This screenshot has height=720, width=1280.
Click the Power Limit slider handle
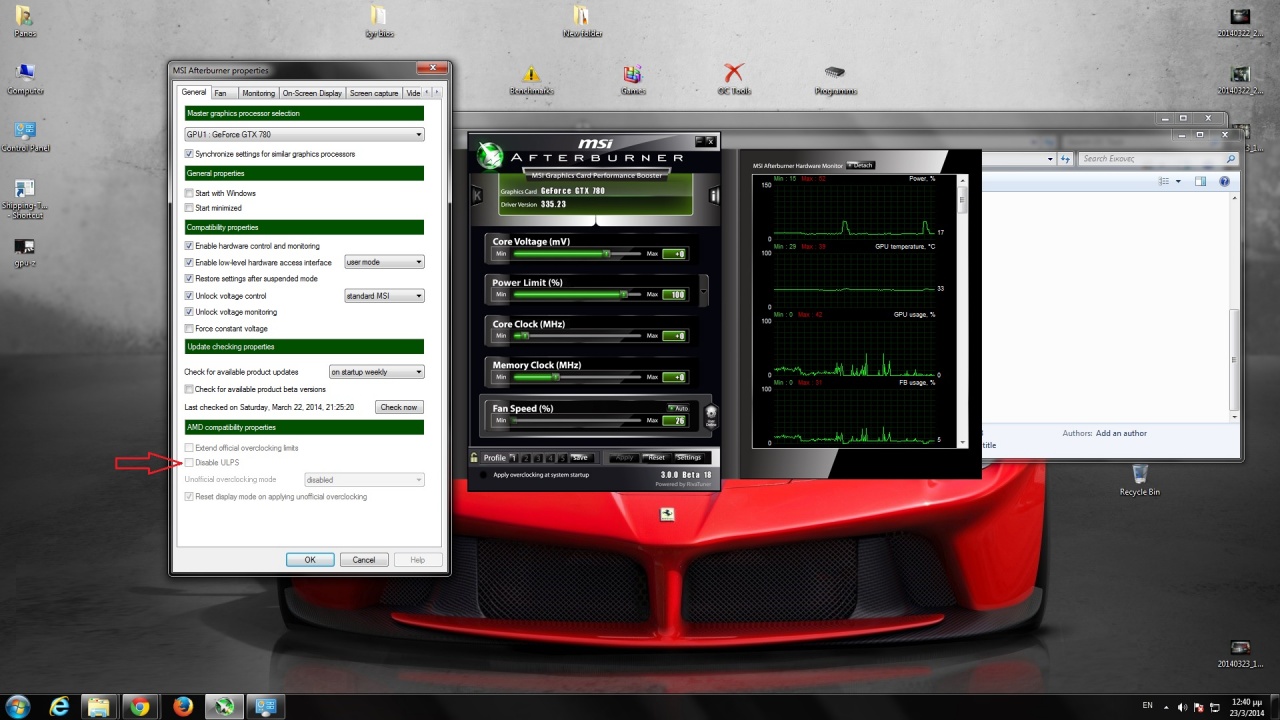pyautogui.click(x=623, y=294)
